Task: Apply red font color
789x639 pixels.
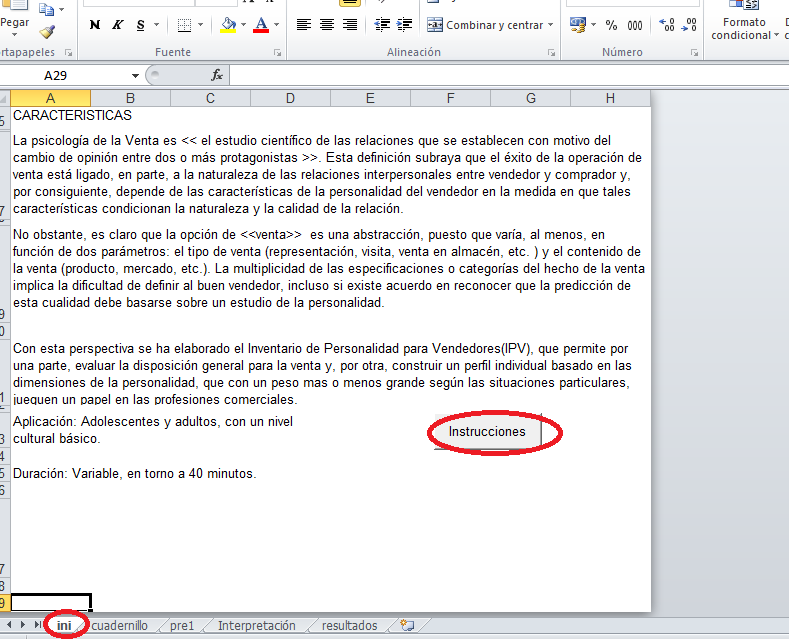Action: click(261, 25)
